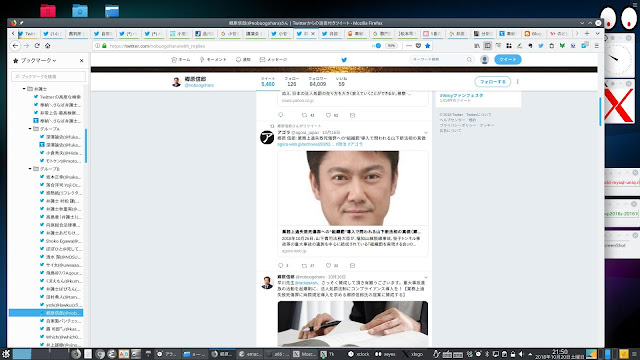Go back with browser back arrow
640x360 pixels.
pos(16,46)
